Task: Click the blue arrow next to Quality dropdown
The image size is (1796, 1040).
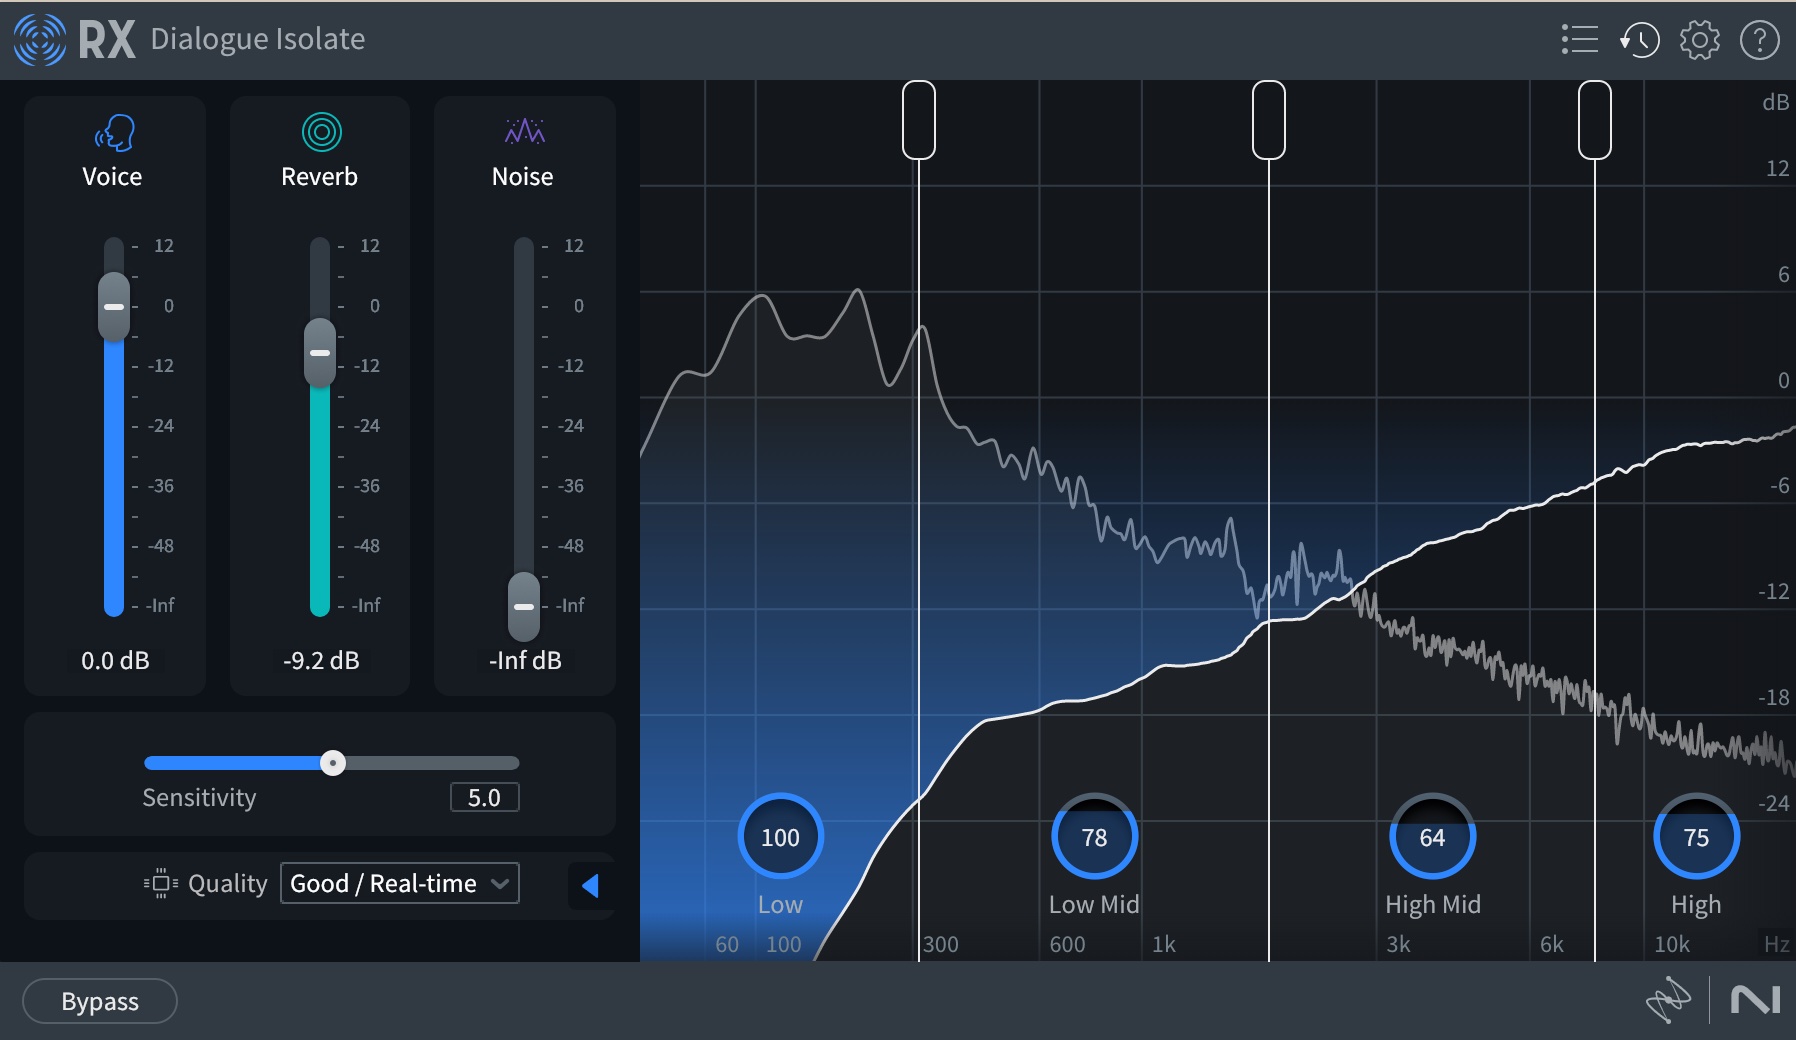Action: pos(592,885)
